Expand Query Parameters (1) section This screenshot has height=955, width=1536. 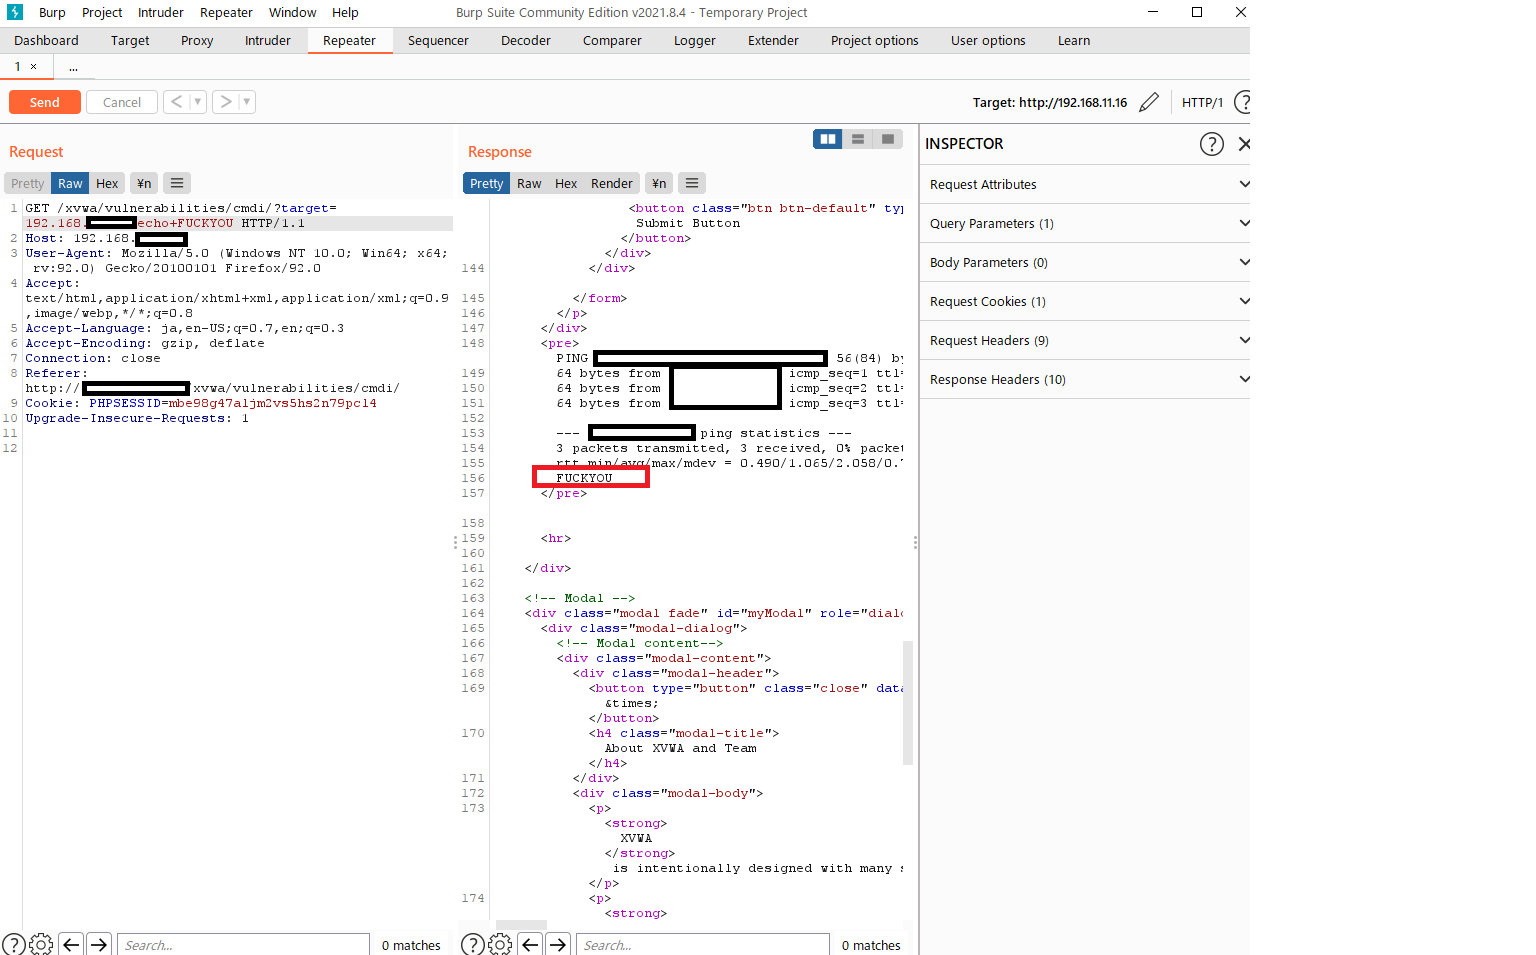click(1085, 223)
